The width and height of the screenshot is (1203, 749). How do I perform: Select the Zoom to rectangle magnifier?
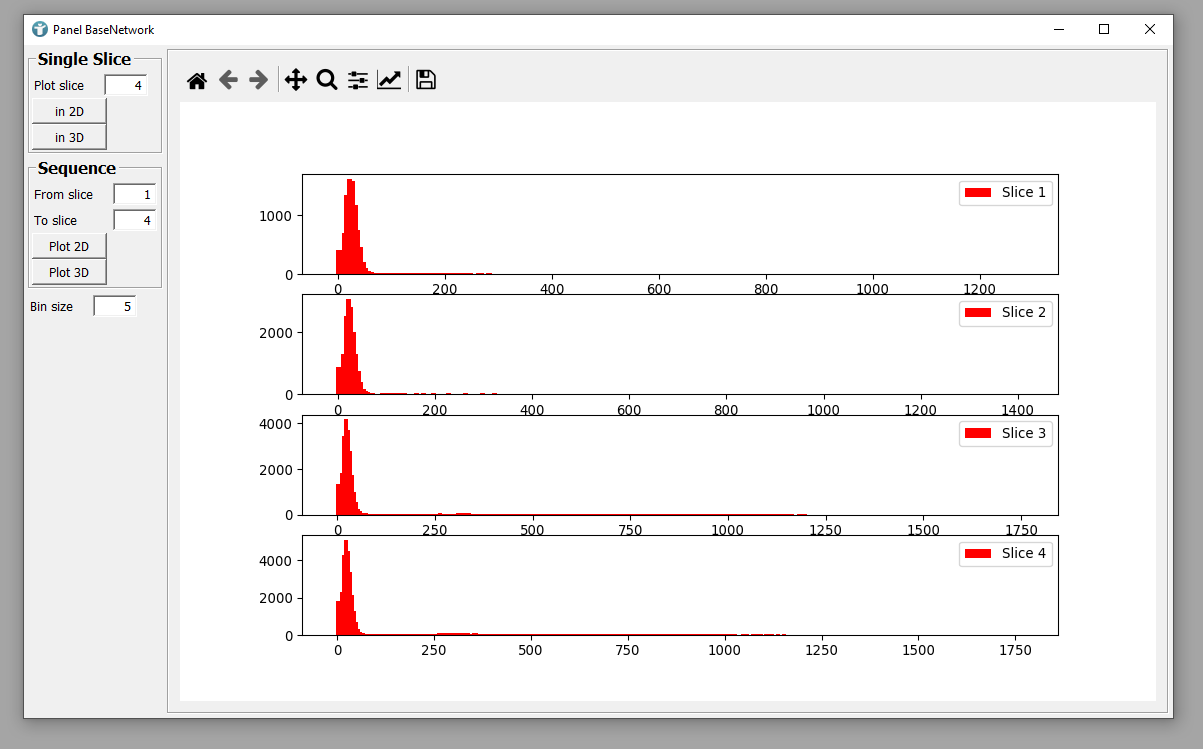(x=326, y=80)
